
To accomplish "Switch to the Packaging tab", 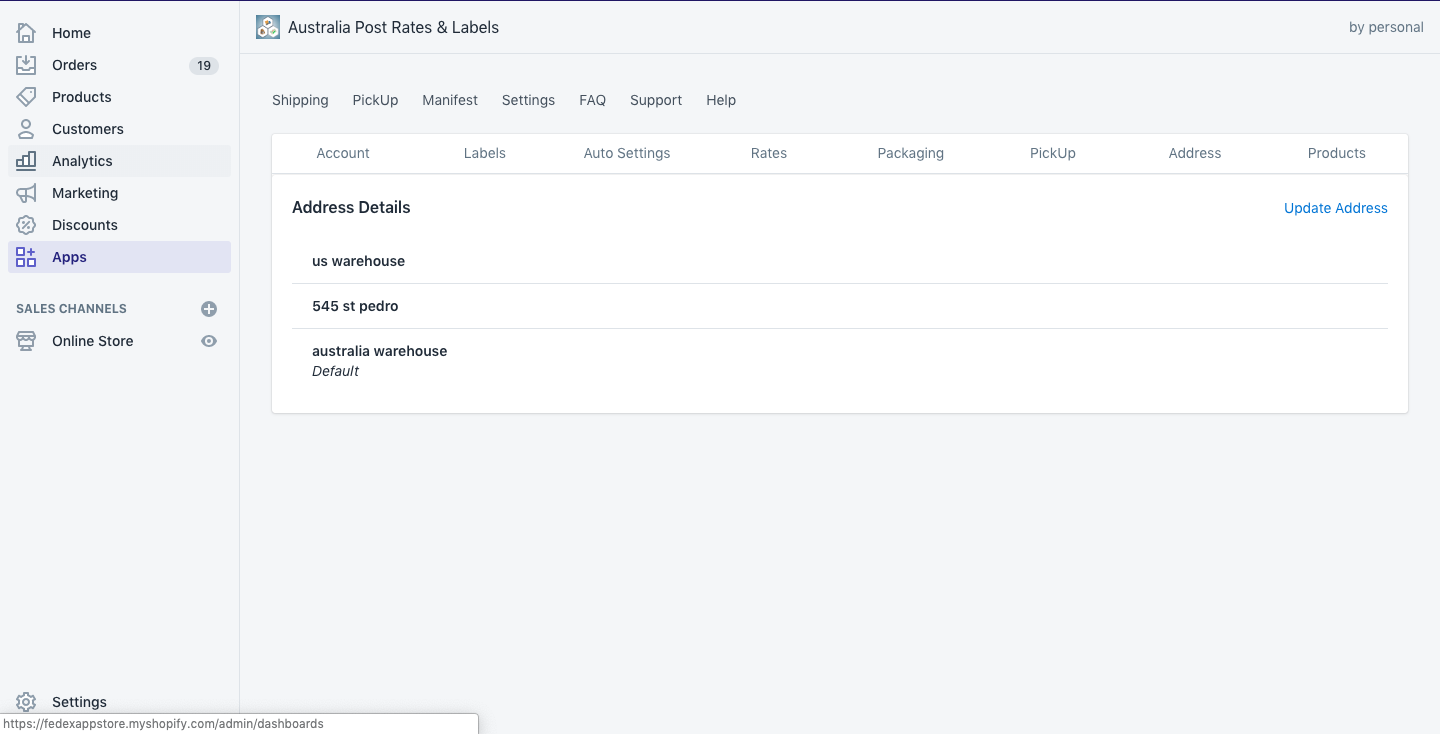I will pos(911,153).
